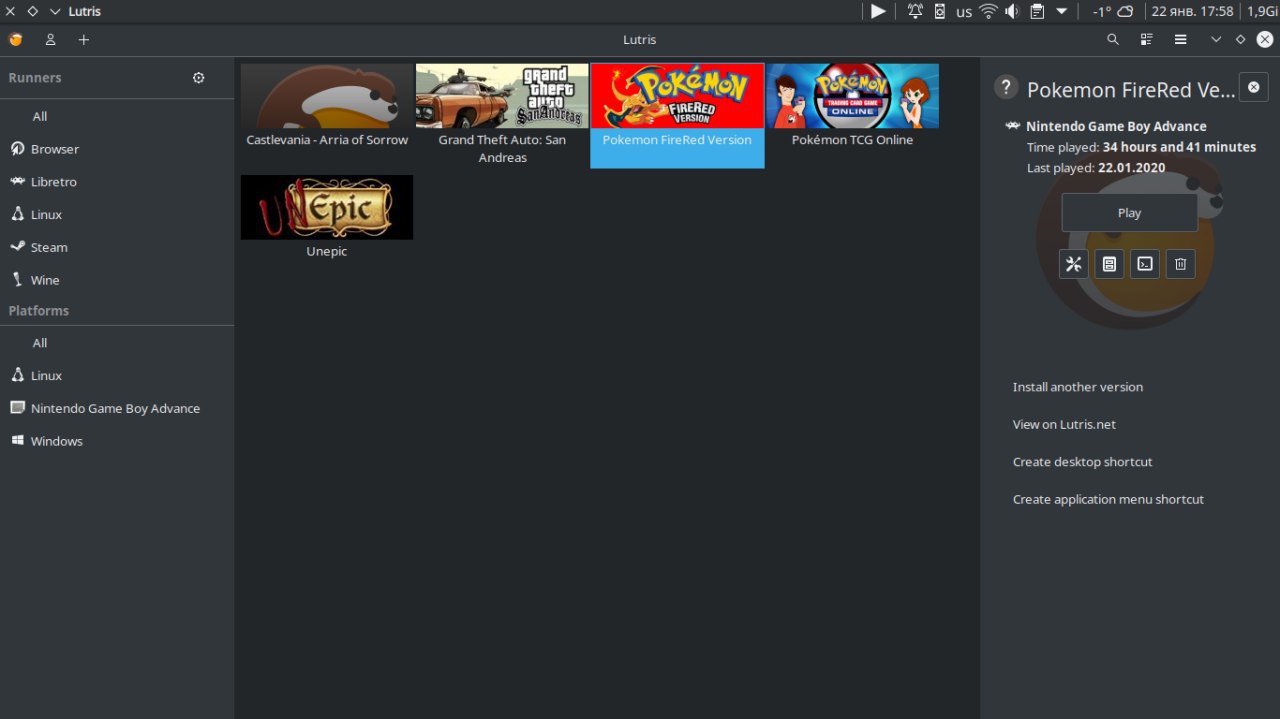Open the clipboard tray icon
This screenshot has width=1280, height=719.
tap(1037, 11)
